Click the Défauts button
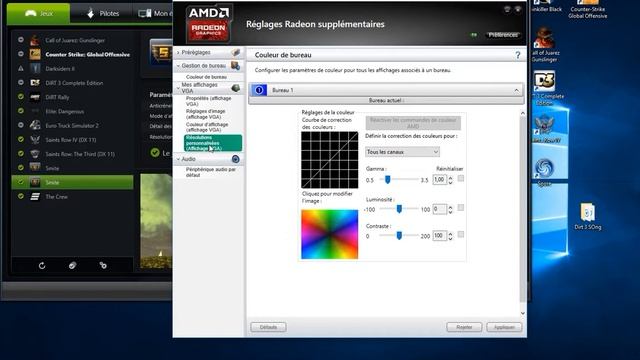Viewport: 640px width, 360px height. tap(268, 327)
